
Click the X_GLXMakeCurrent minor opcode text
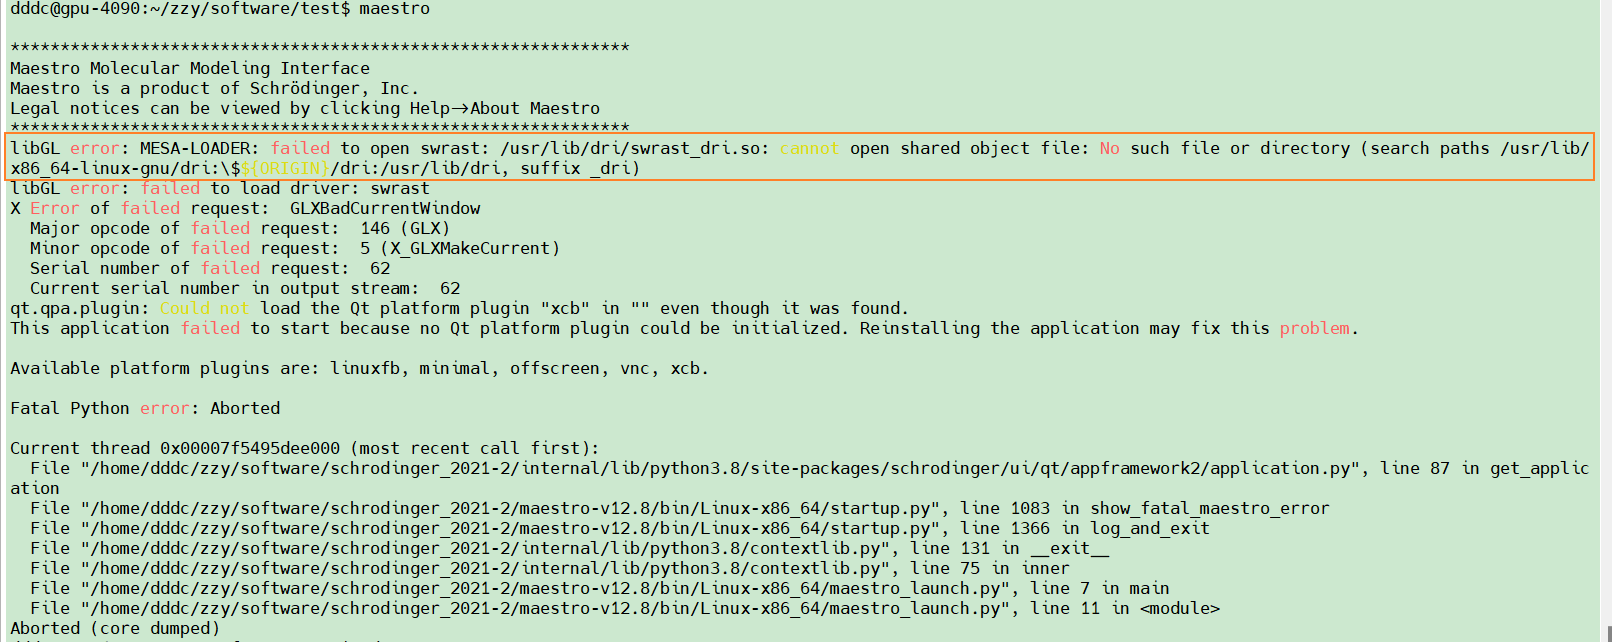point(470,248)
